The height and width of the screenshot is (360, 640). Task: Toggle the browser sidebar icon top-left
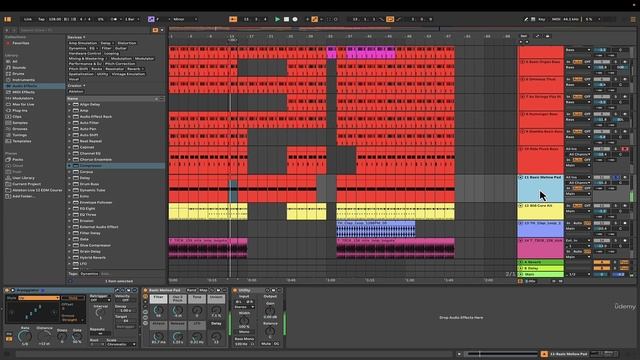7,19
